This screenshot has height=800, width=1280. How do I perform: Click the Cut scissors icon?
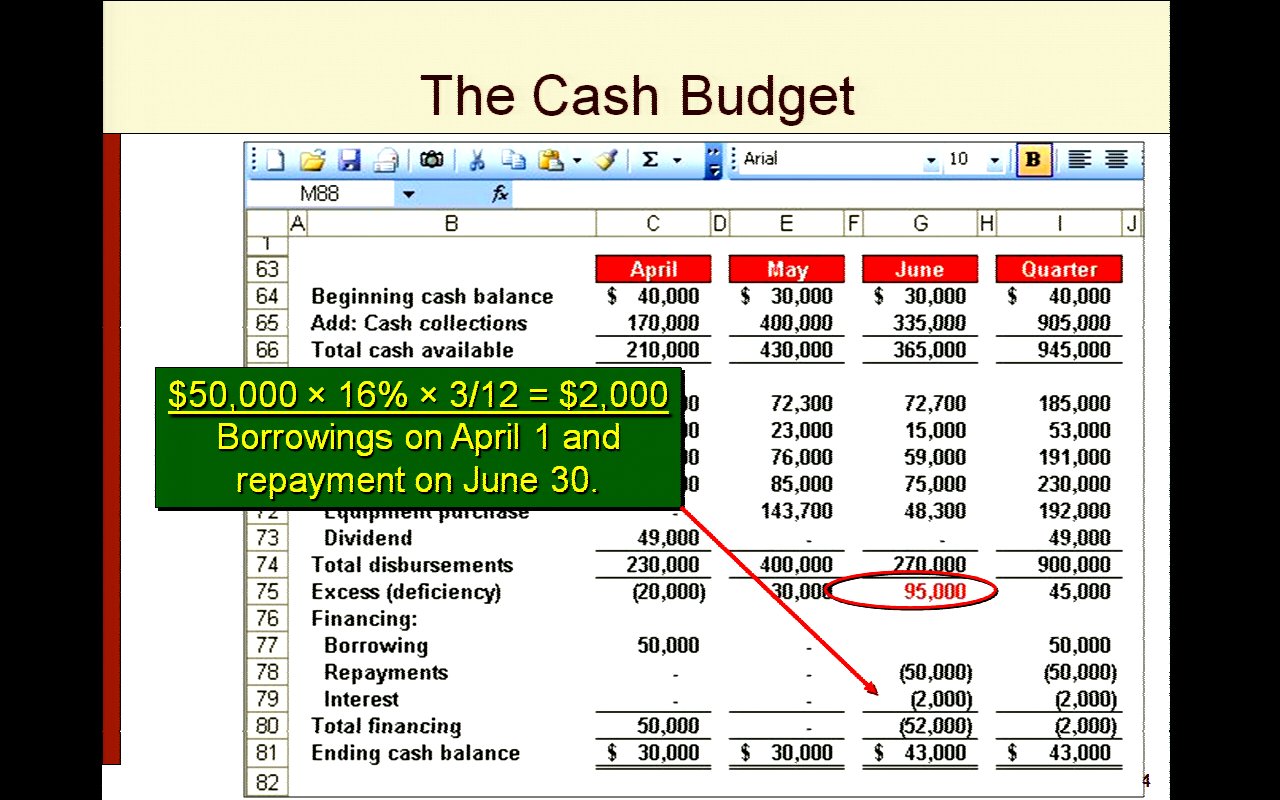(x=477, y=160)
